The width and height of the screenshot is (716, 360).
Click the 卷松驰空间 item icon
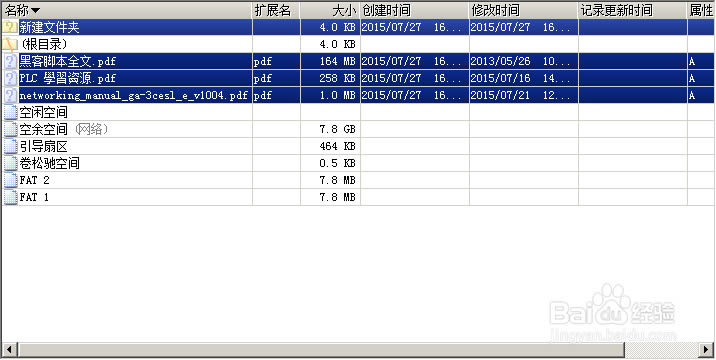click(x=10, y=163)
